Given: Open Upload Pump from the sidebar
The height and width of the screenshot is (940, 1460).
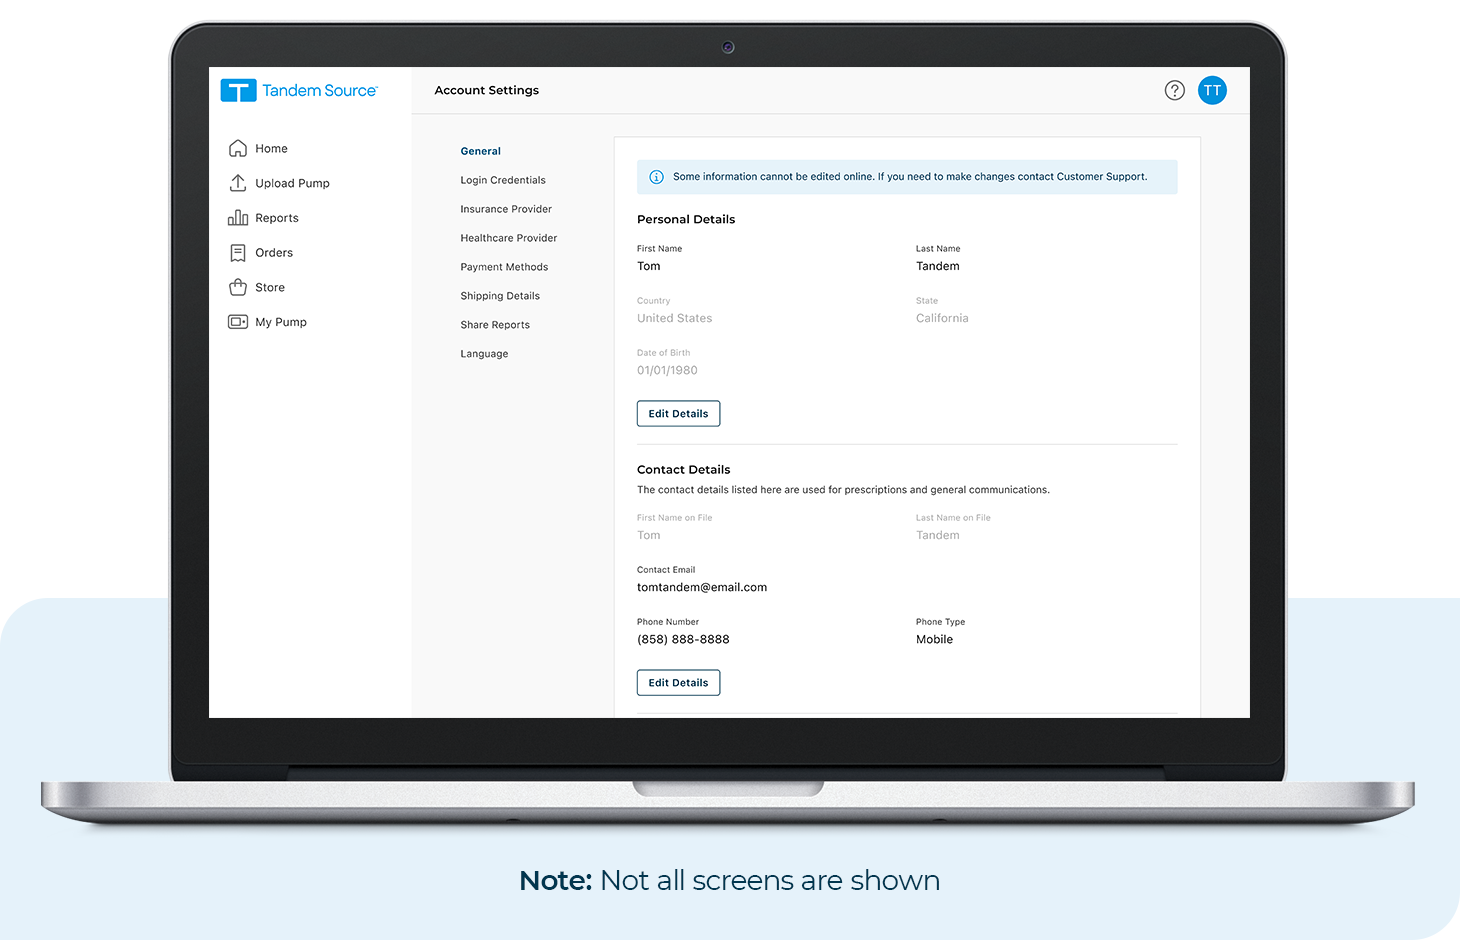Looking at the screenshot, I should pyautogui.click(x=239, y=182).
